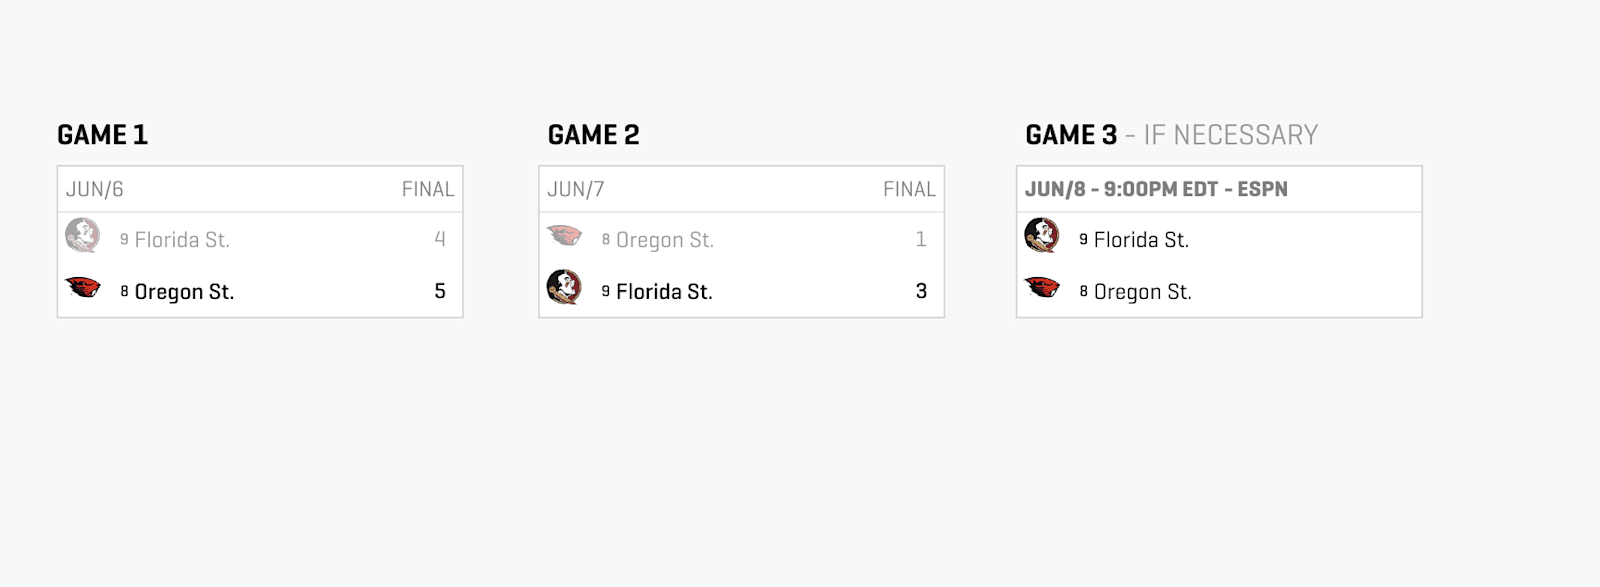This screenshot has width=1600, height=587.
Task: Click Oregon St. logo in Game 2
Action: pyautogui.click(x=564, y=236)
